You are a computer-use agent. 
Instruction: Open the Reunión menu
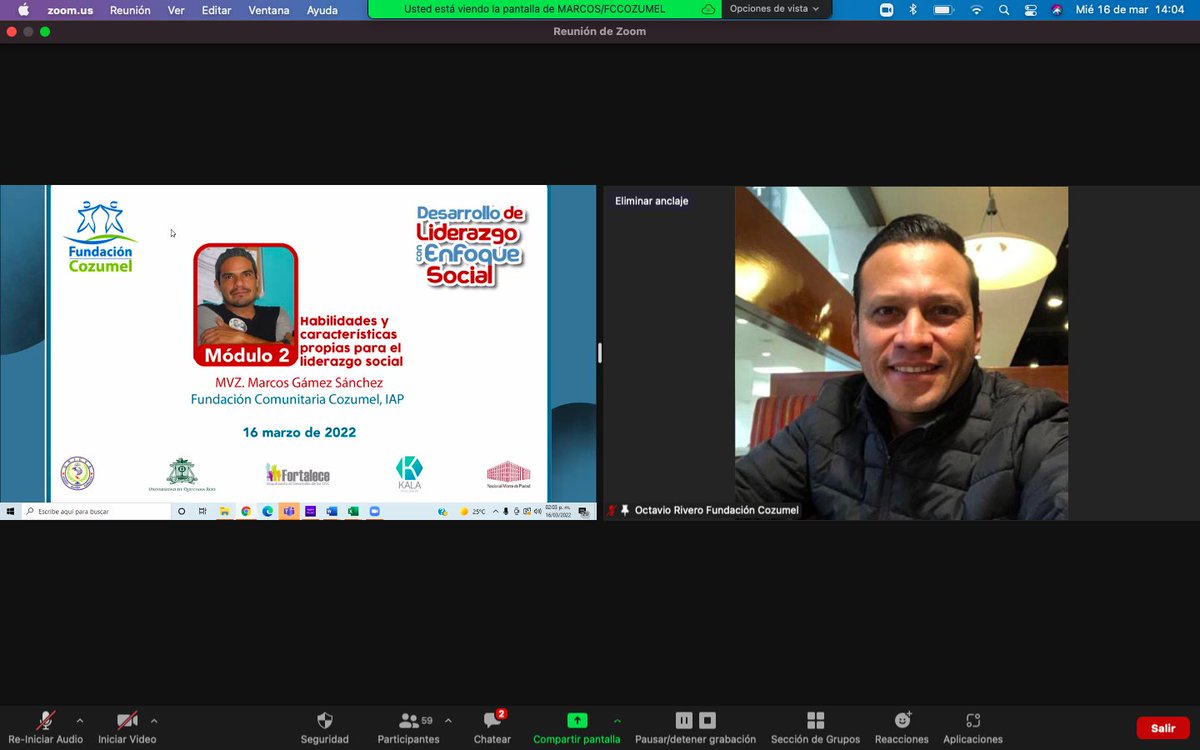(x=130, y=10)
